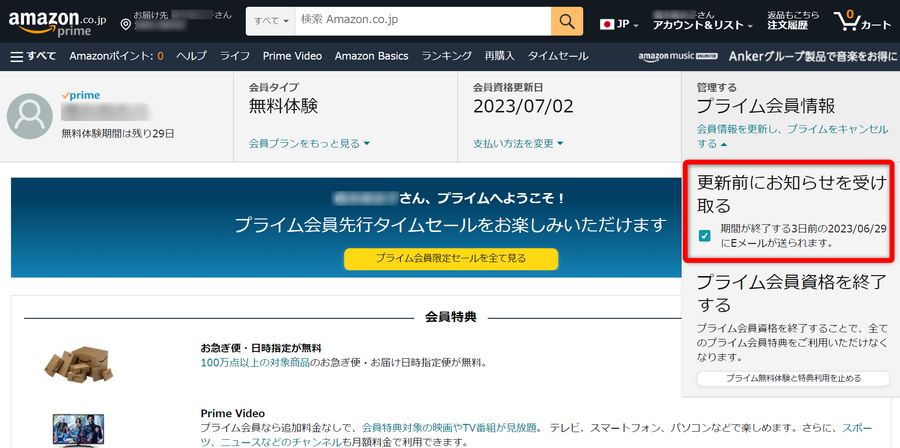Click the orange search magnifier button
Viewport: 900px width, 448px height.
click(567, 21)
